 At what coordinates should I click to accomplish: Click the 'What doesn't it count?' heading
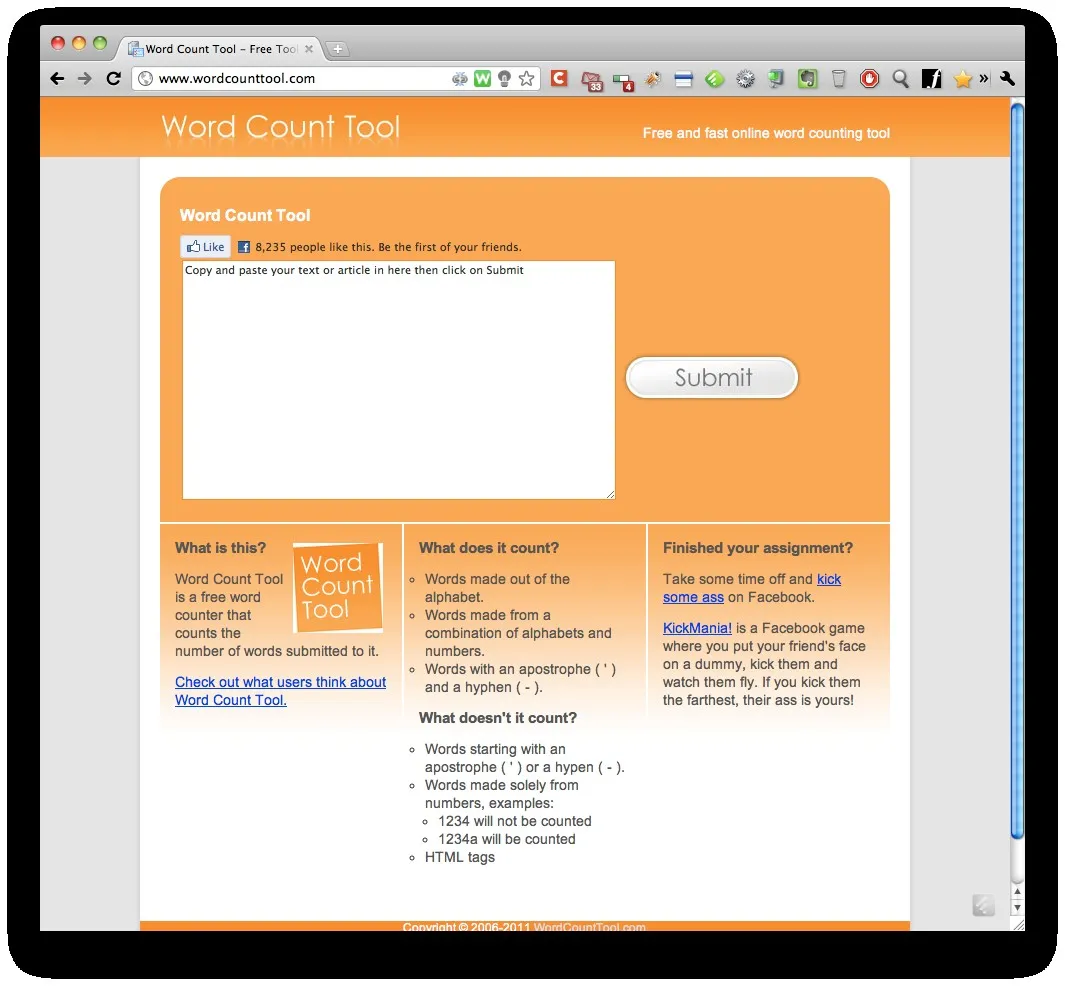tap(498, 718)
